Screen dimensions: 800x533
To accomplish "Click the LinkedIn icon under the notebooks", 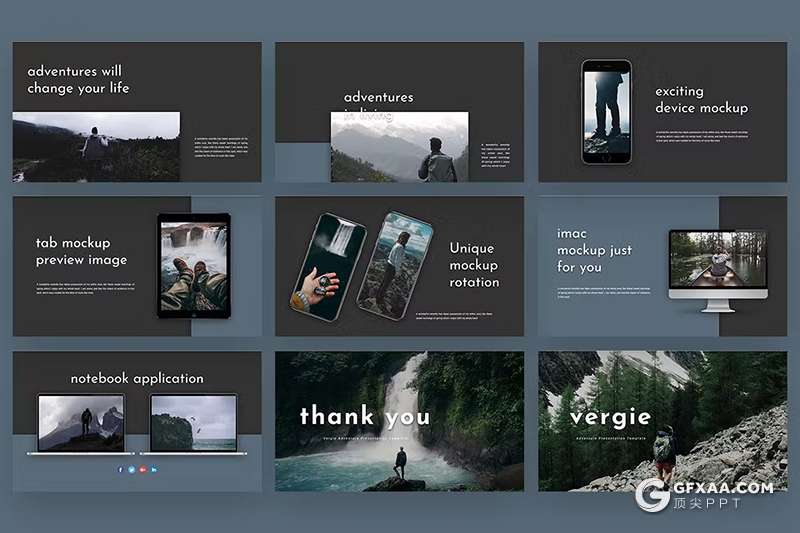I will click(x=154, y=469).
